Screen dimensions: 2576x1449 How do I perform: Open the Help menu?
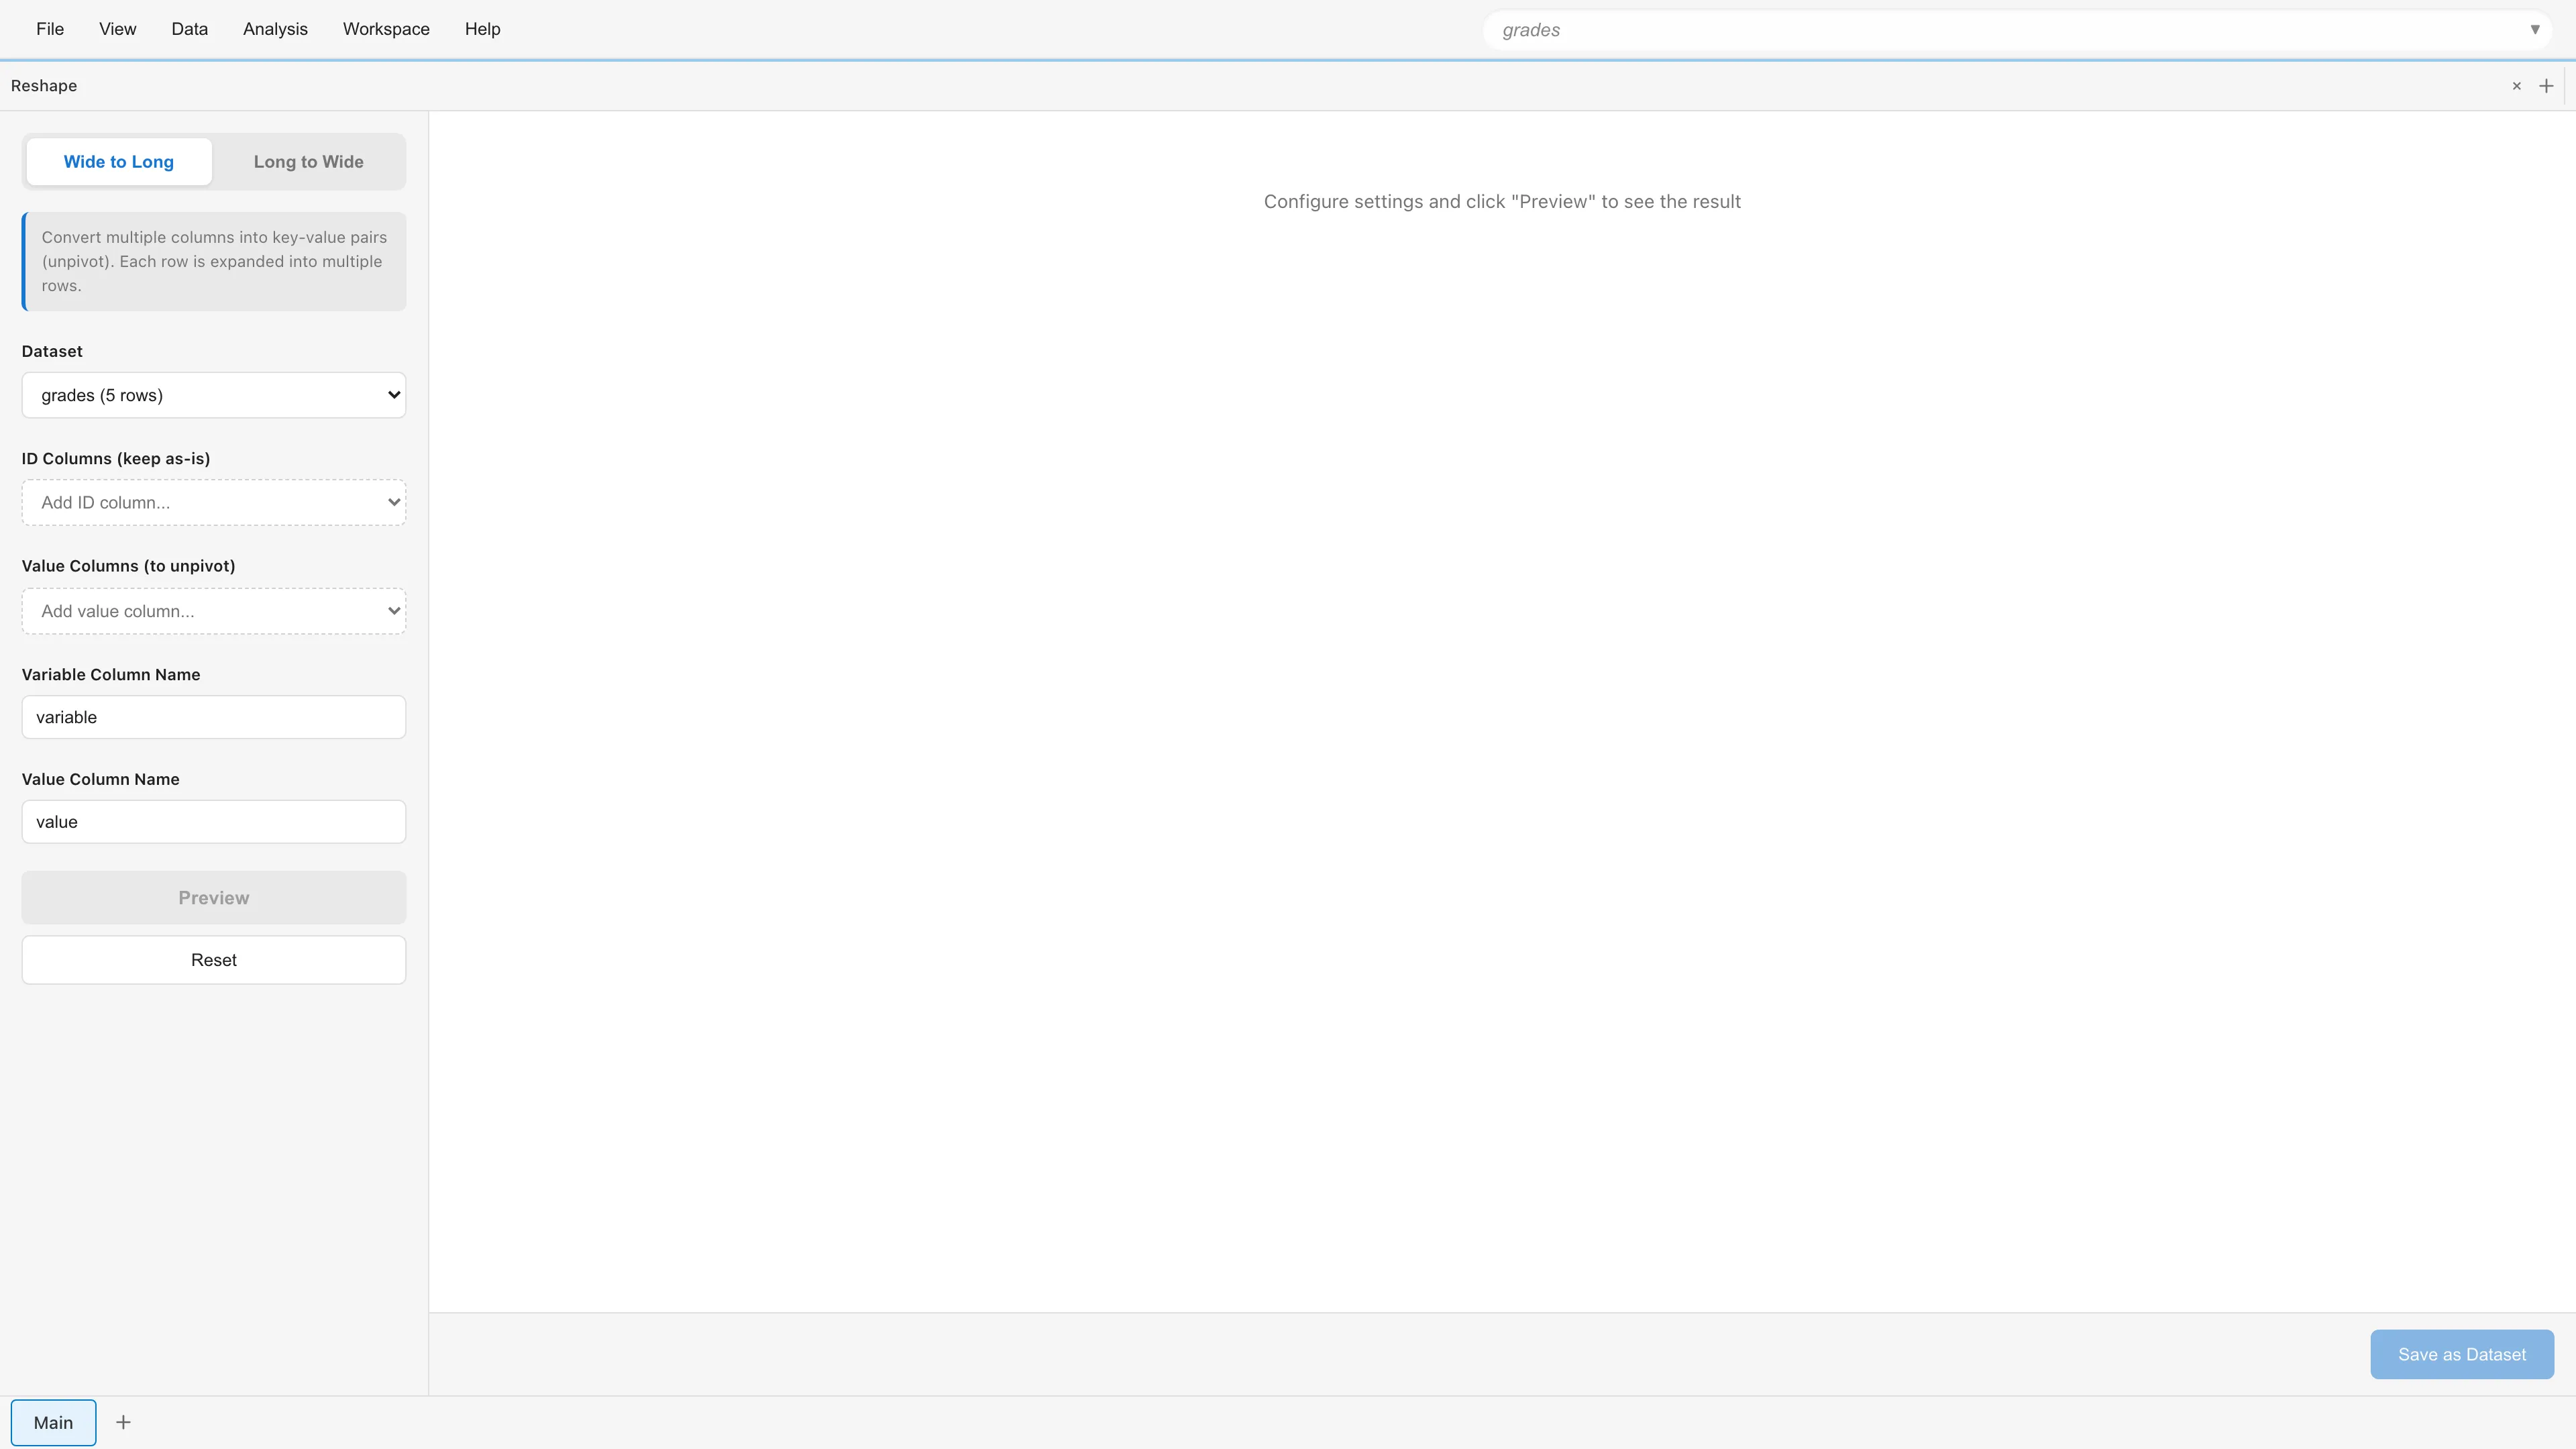(x=483, y=29)
